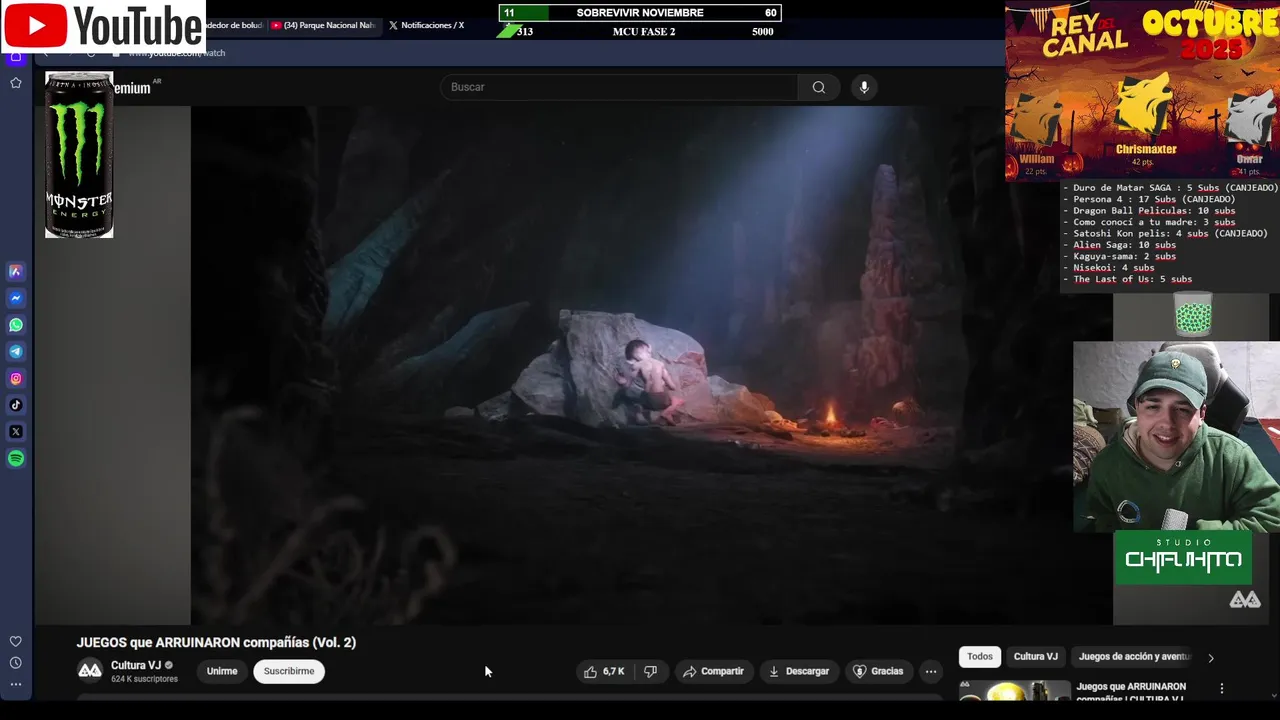
Task: Open Spotify from the browser sidebar
Action: 16,459
